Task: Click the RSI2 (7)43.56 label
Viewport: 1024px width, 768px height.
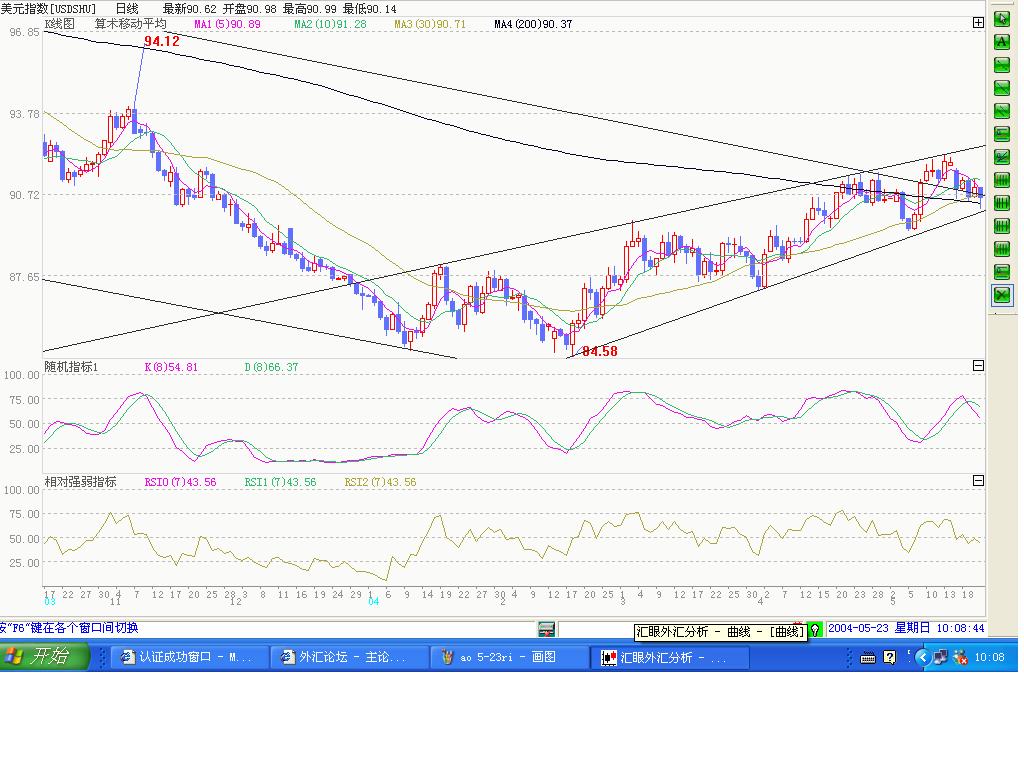Action: 380,482
